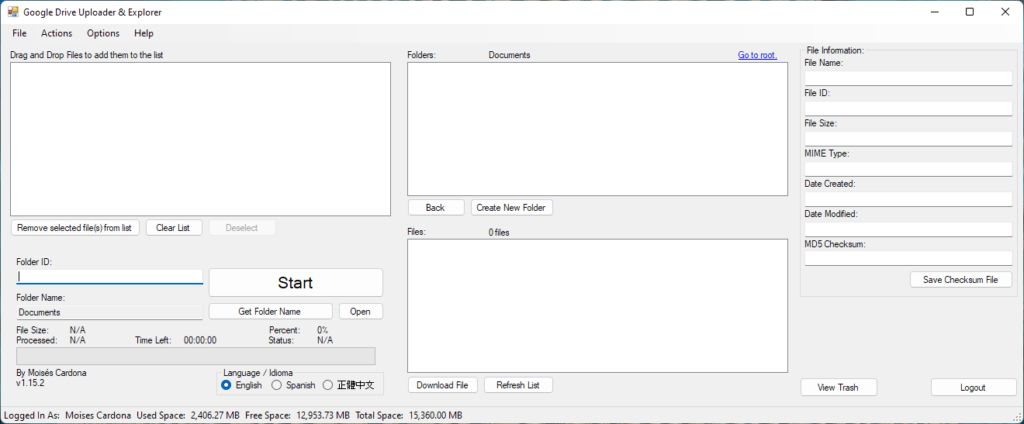
Task: Click the Folder Name field showing Documents
Action: pyautogui.click(x=110, y=312)
